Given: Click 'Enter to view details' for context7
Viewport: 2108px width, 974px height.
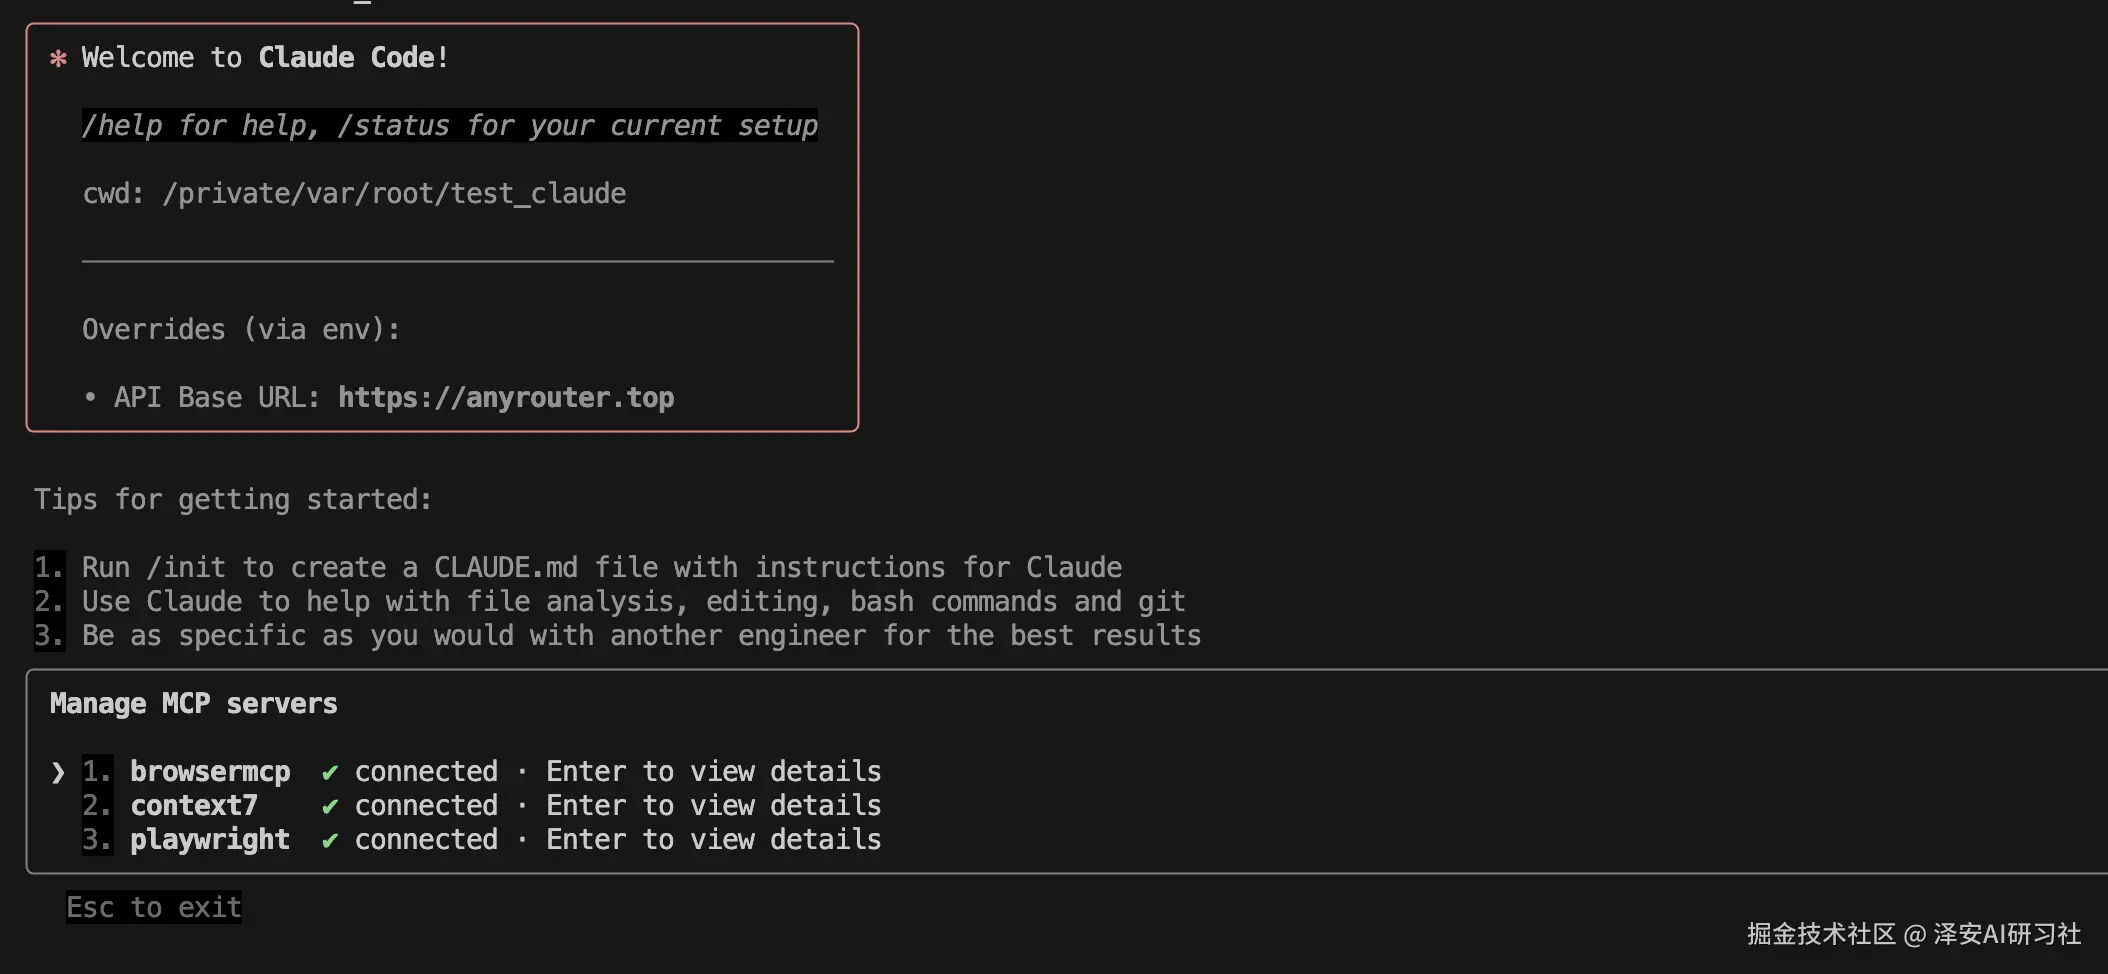Looking at the screenshot, I should (714, 806).
